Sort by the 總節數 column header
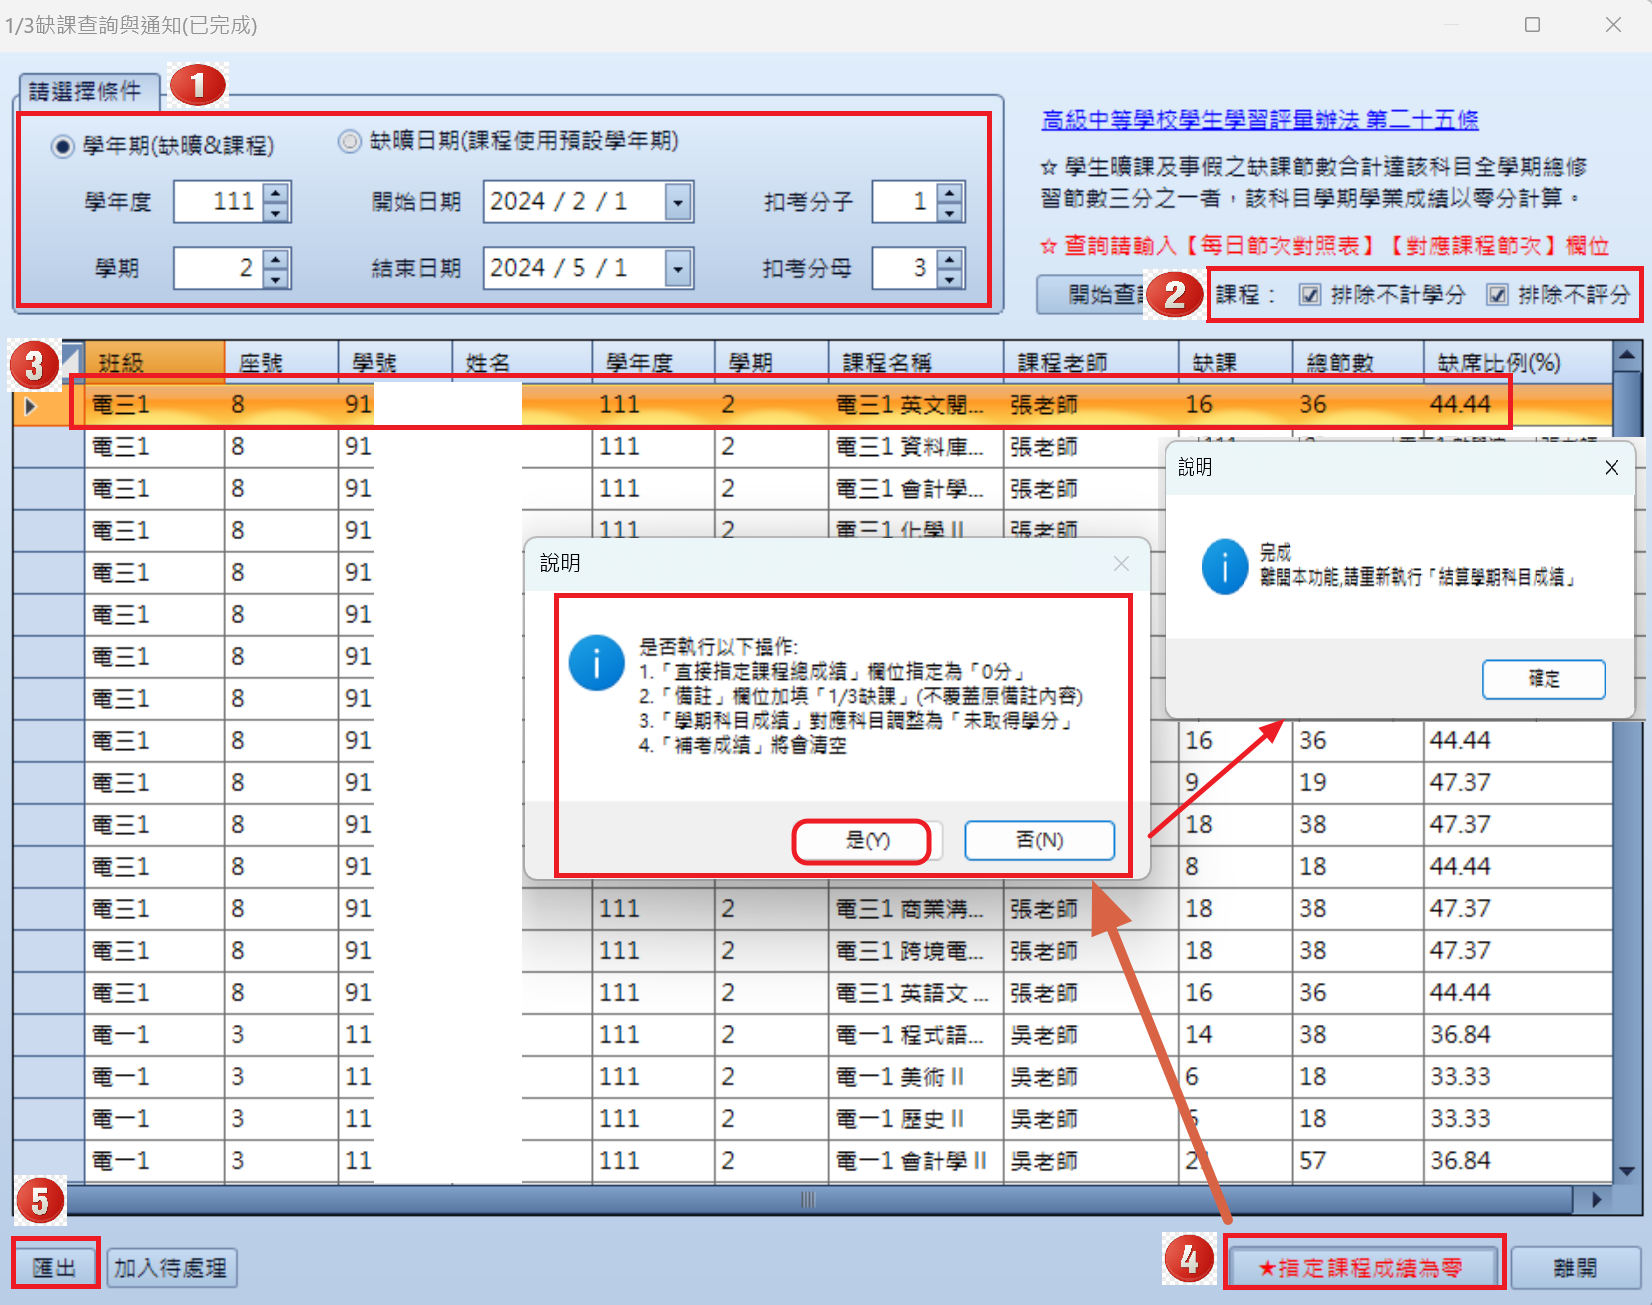The height and width of the screenshot is (1305, 1652). (x=1358, y=362)
